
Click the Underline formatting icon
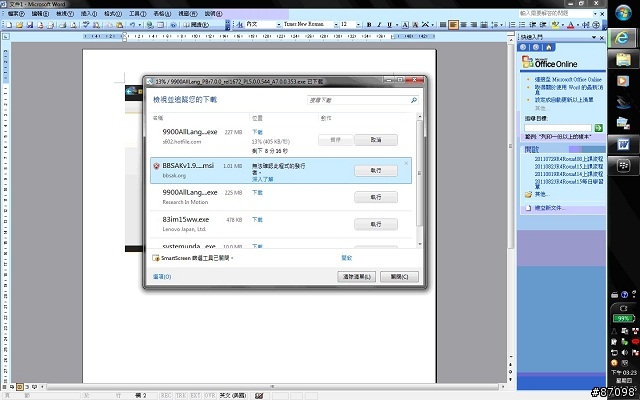389,25
